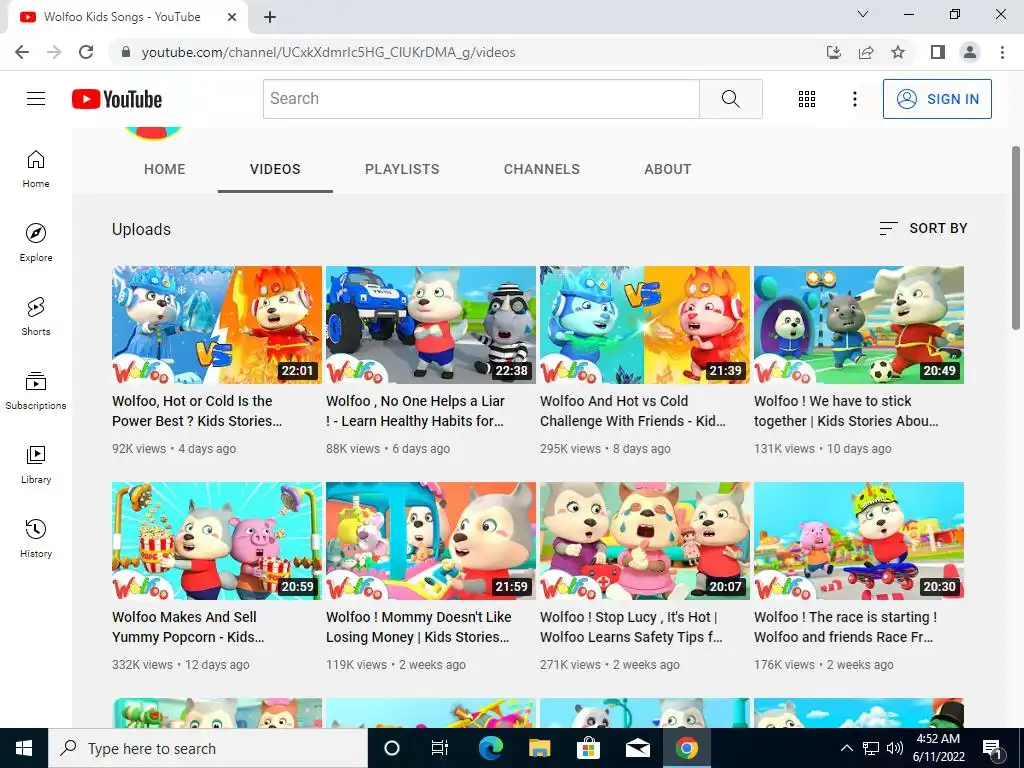Screen dimensions: 1024x768
Task: Open the Windows Start menu
Action: (24, 748)
